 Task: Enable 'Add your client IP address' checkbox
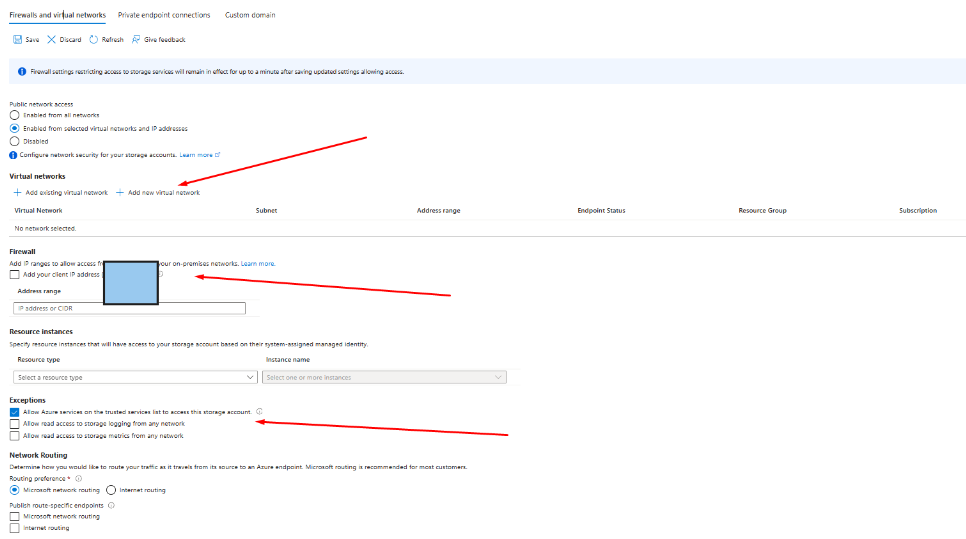tap(14, 274)
